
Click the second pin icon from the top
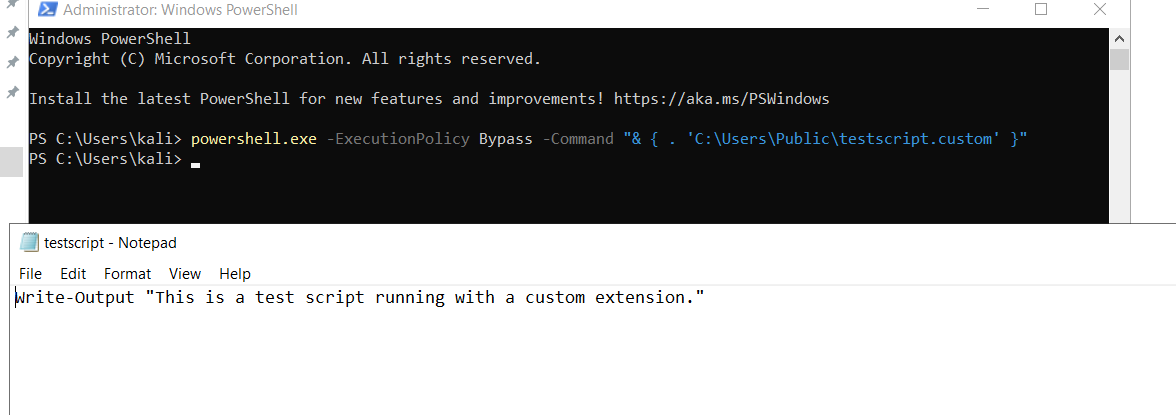pos(12,32)
